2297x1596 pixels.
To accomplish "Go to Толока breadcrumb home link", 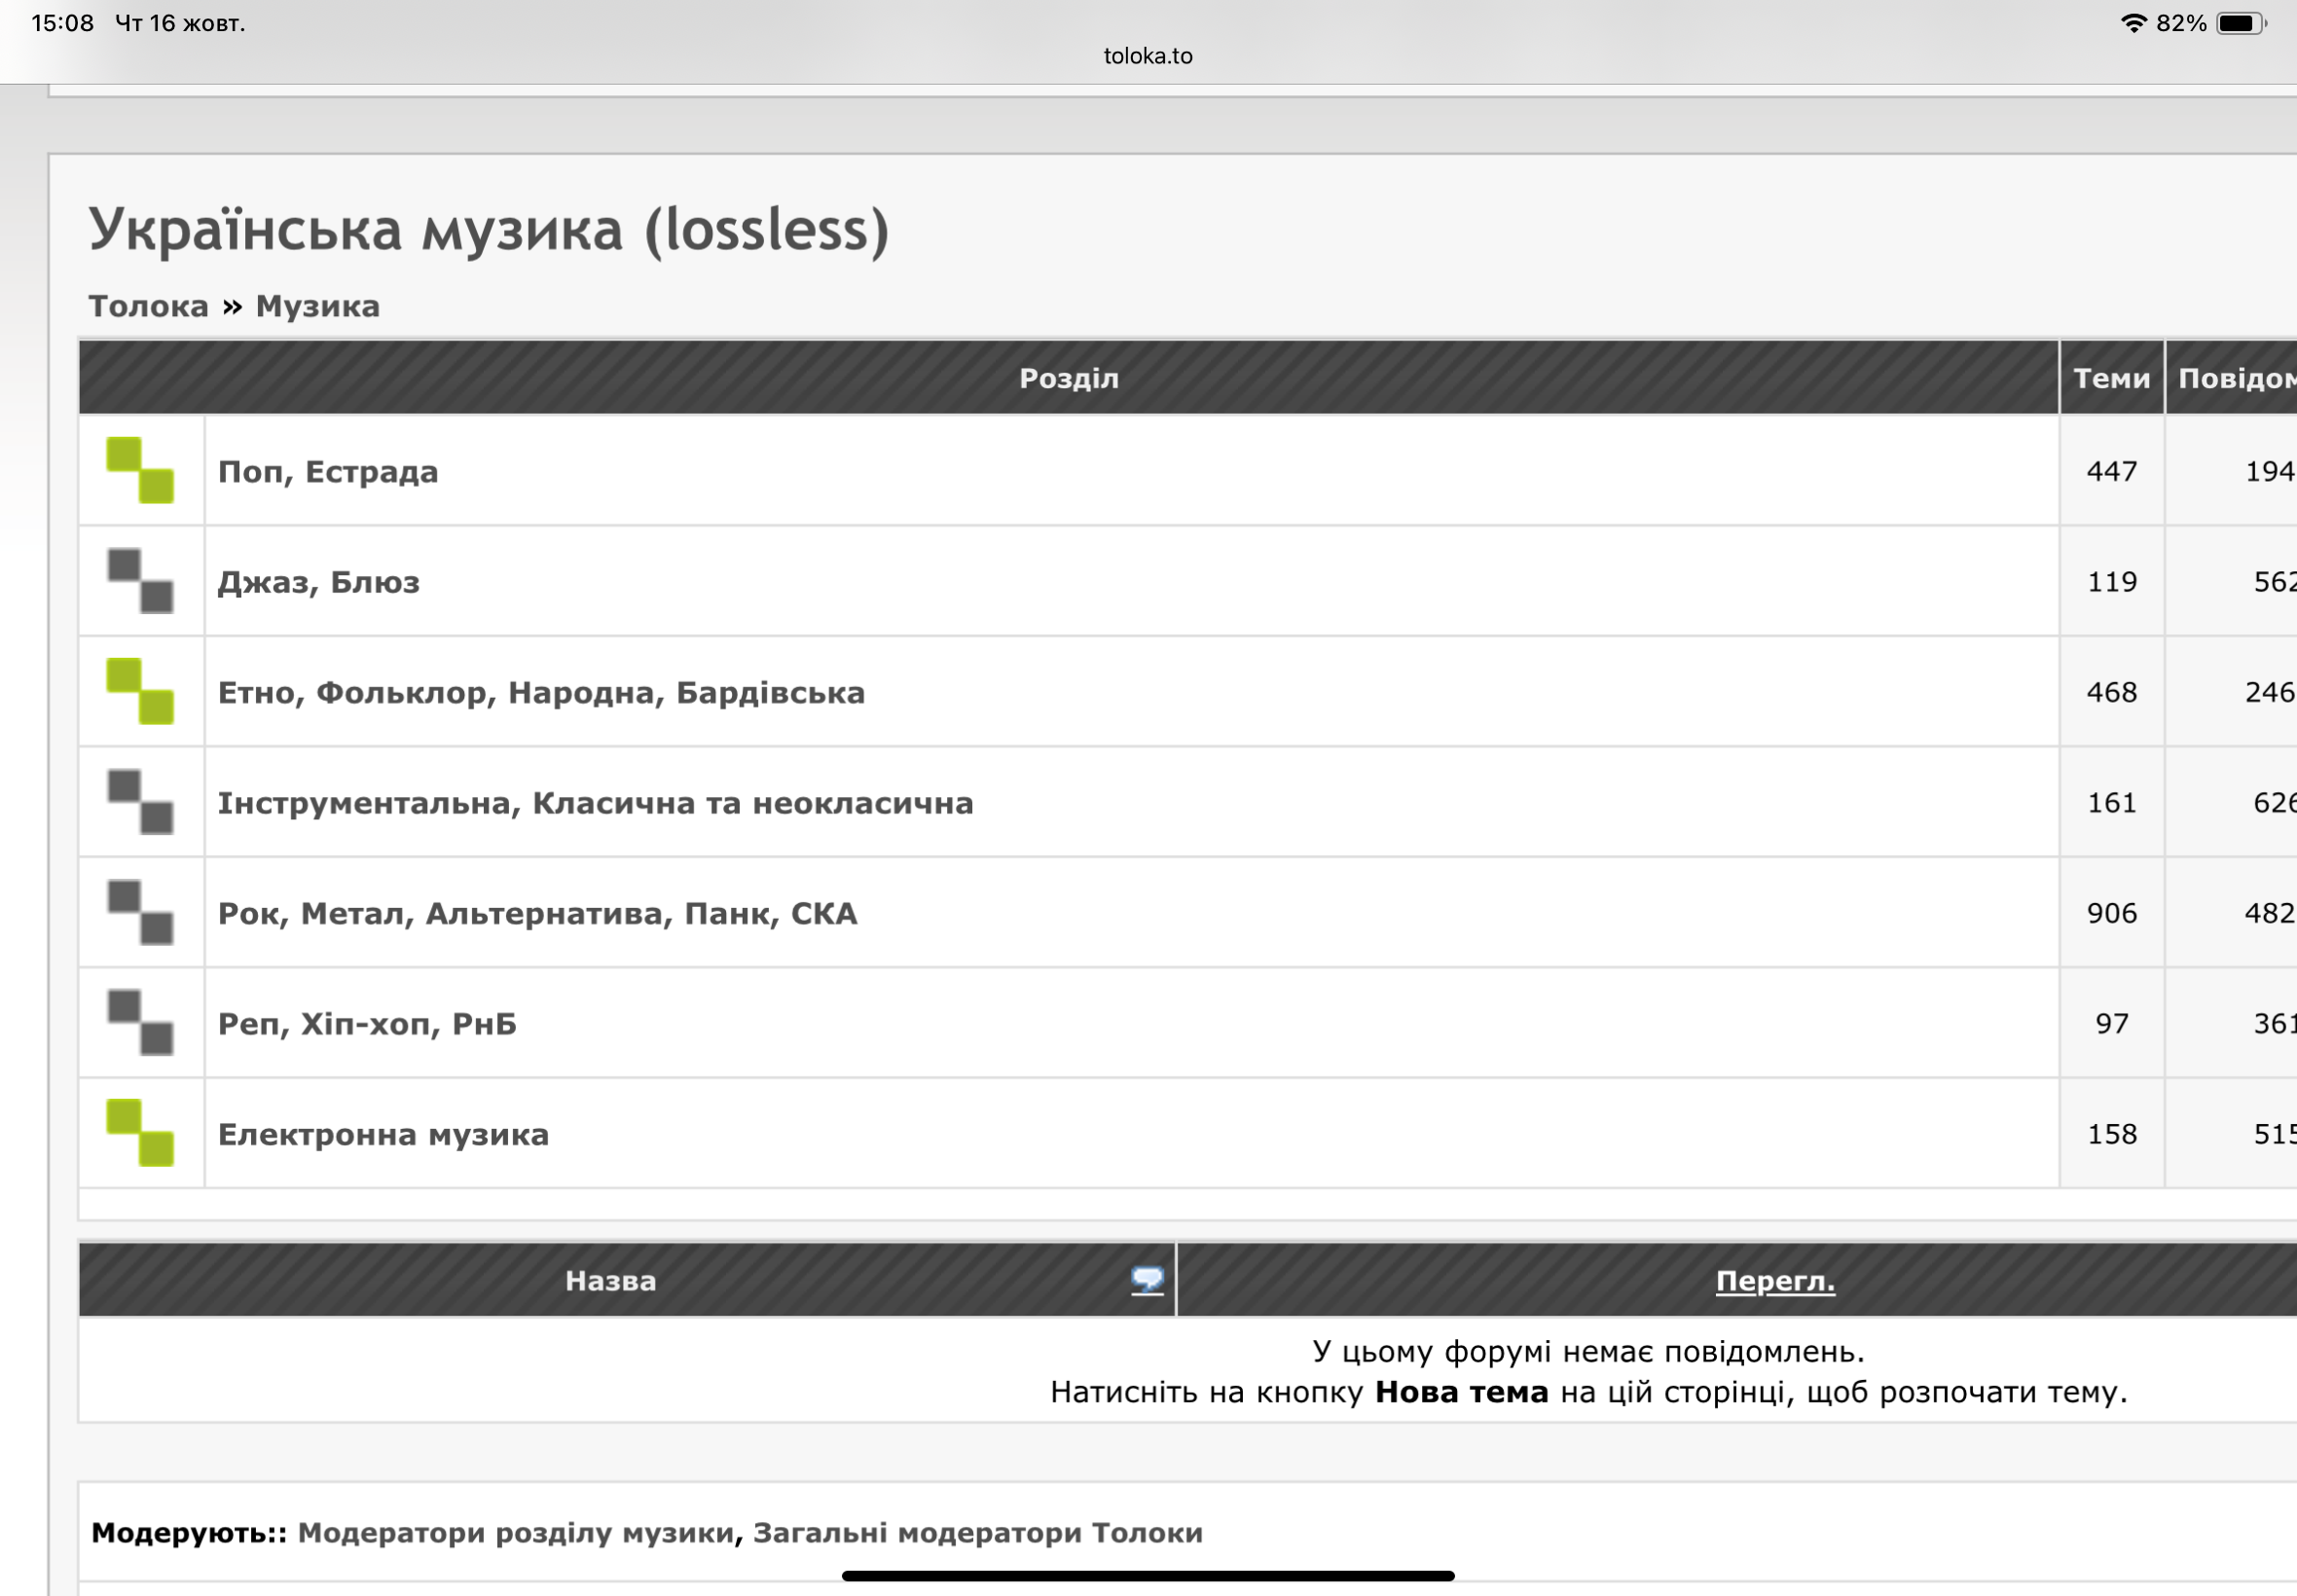I will (x=148, y=306).
